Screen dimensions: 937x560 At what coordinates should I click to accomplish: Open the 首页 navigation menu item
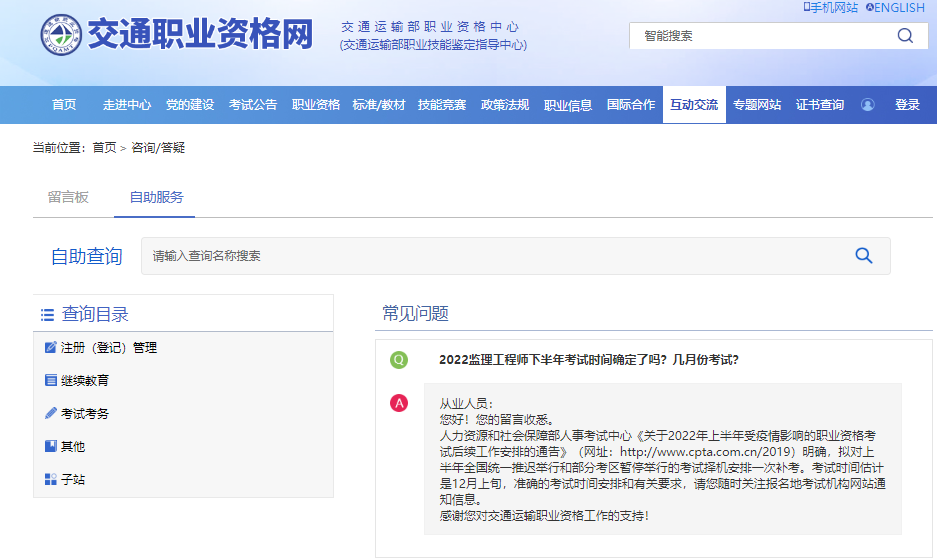[64, 105]
